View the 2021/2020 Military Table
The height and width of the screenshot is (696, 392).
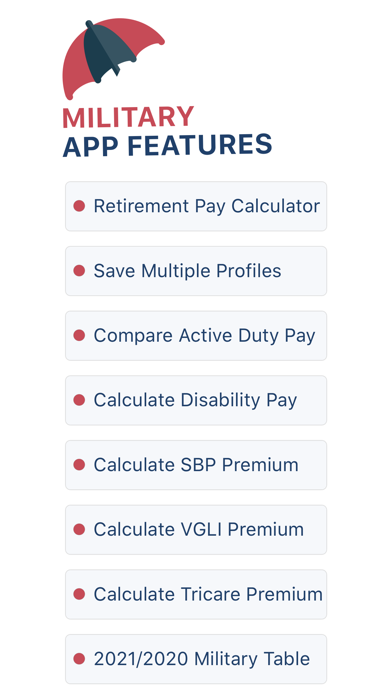pyautogui.click(x=196, y=659)
